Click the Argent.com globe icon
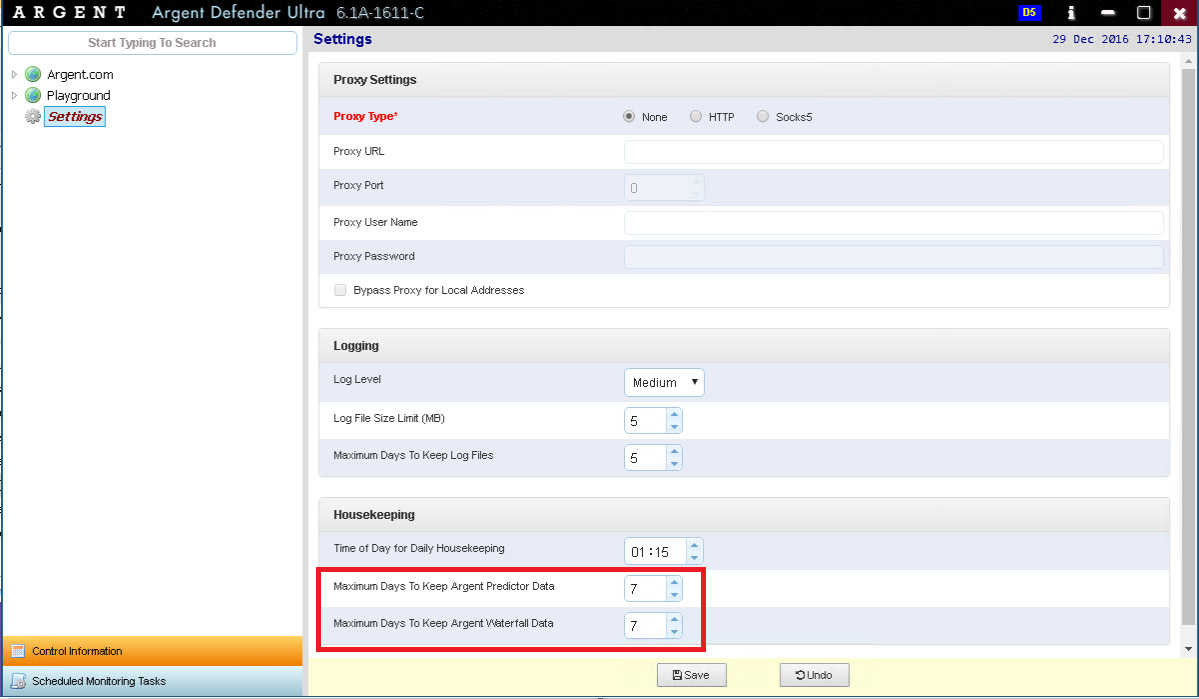Screen dimensions: 1199x699 (x=33, y=74)
